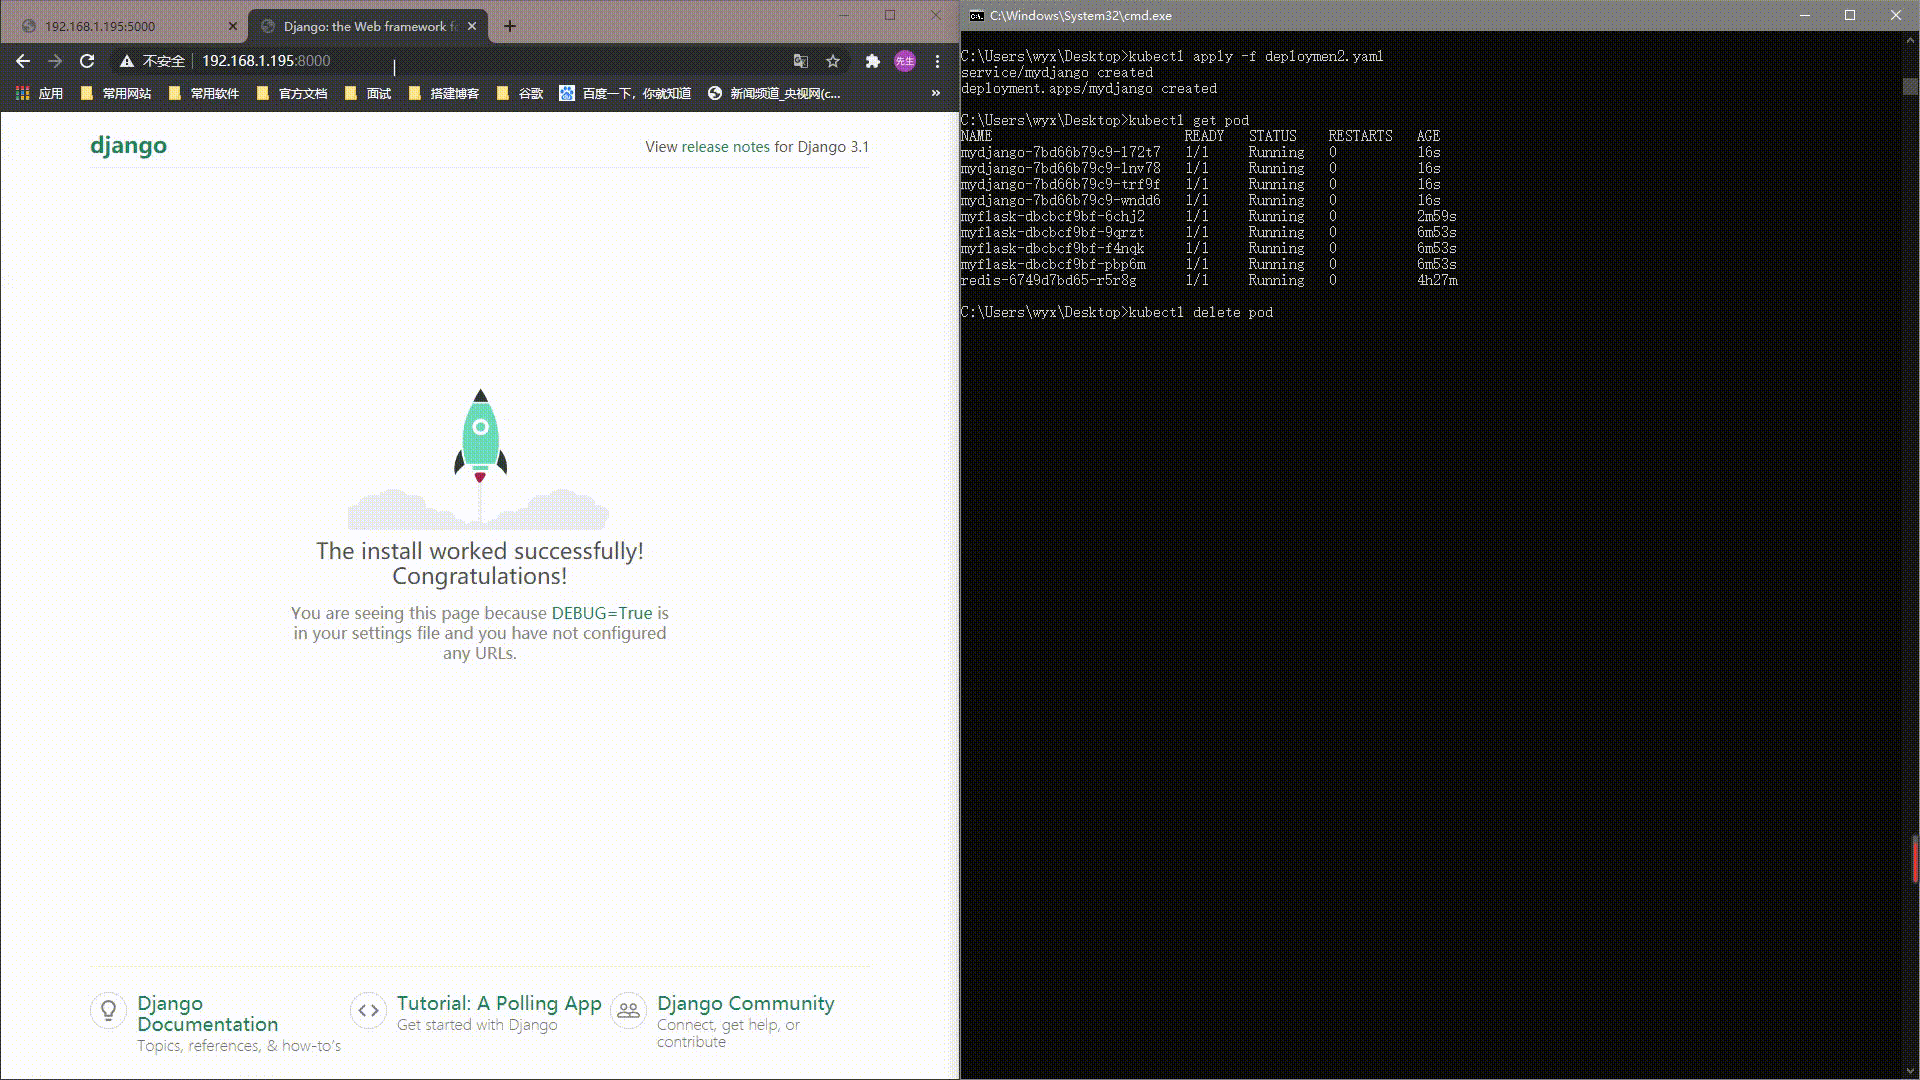Open the purple profile avatar

coord(905,61)
